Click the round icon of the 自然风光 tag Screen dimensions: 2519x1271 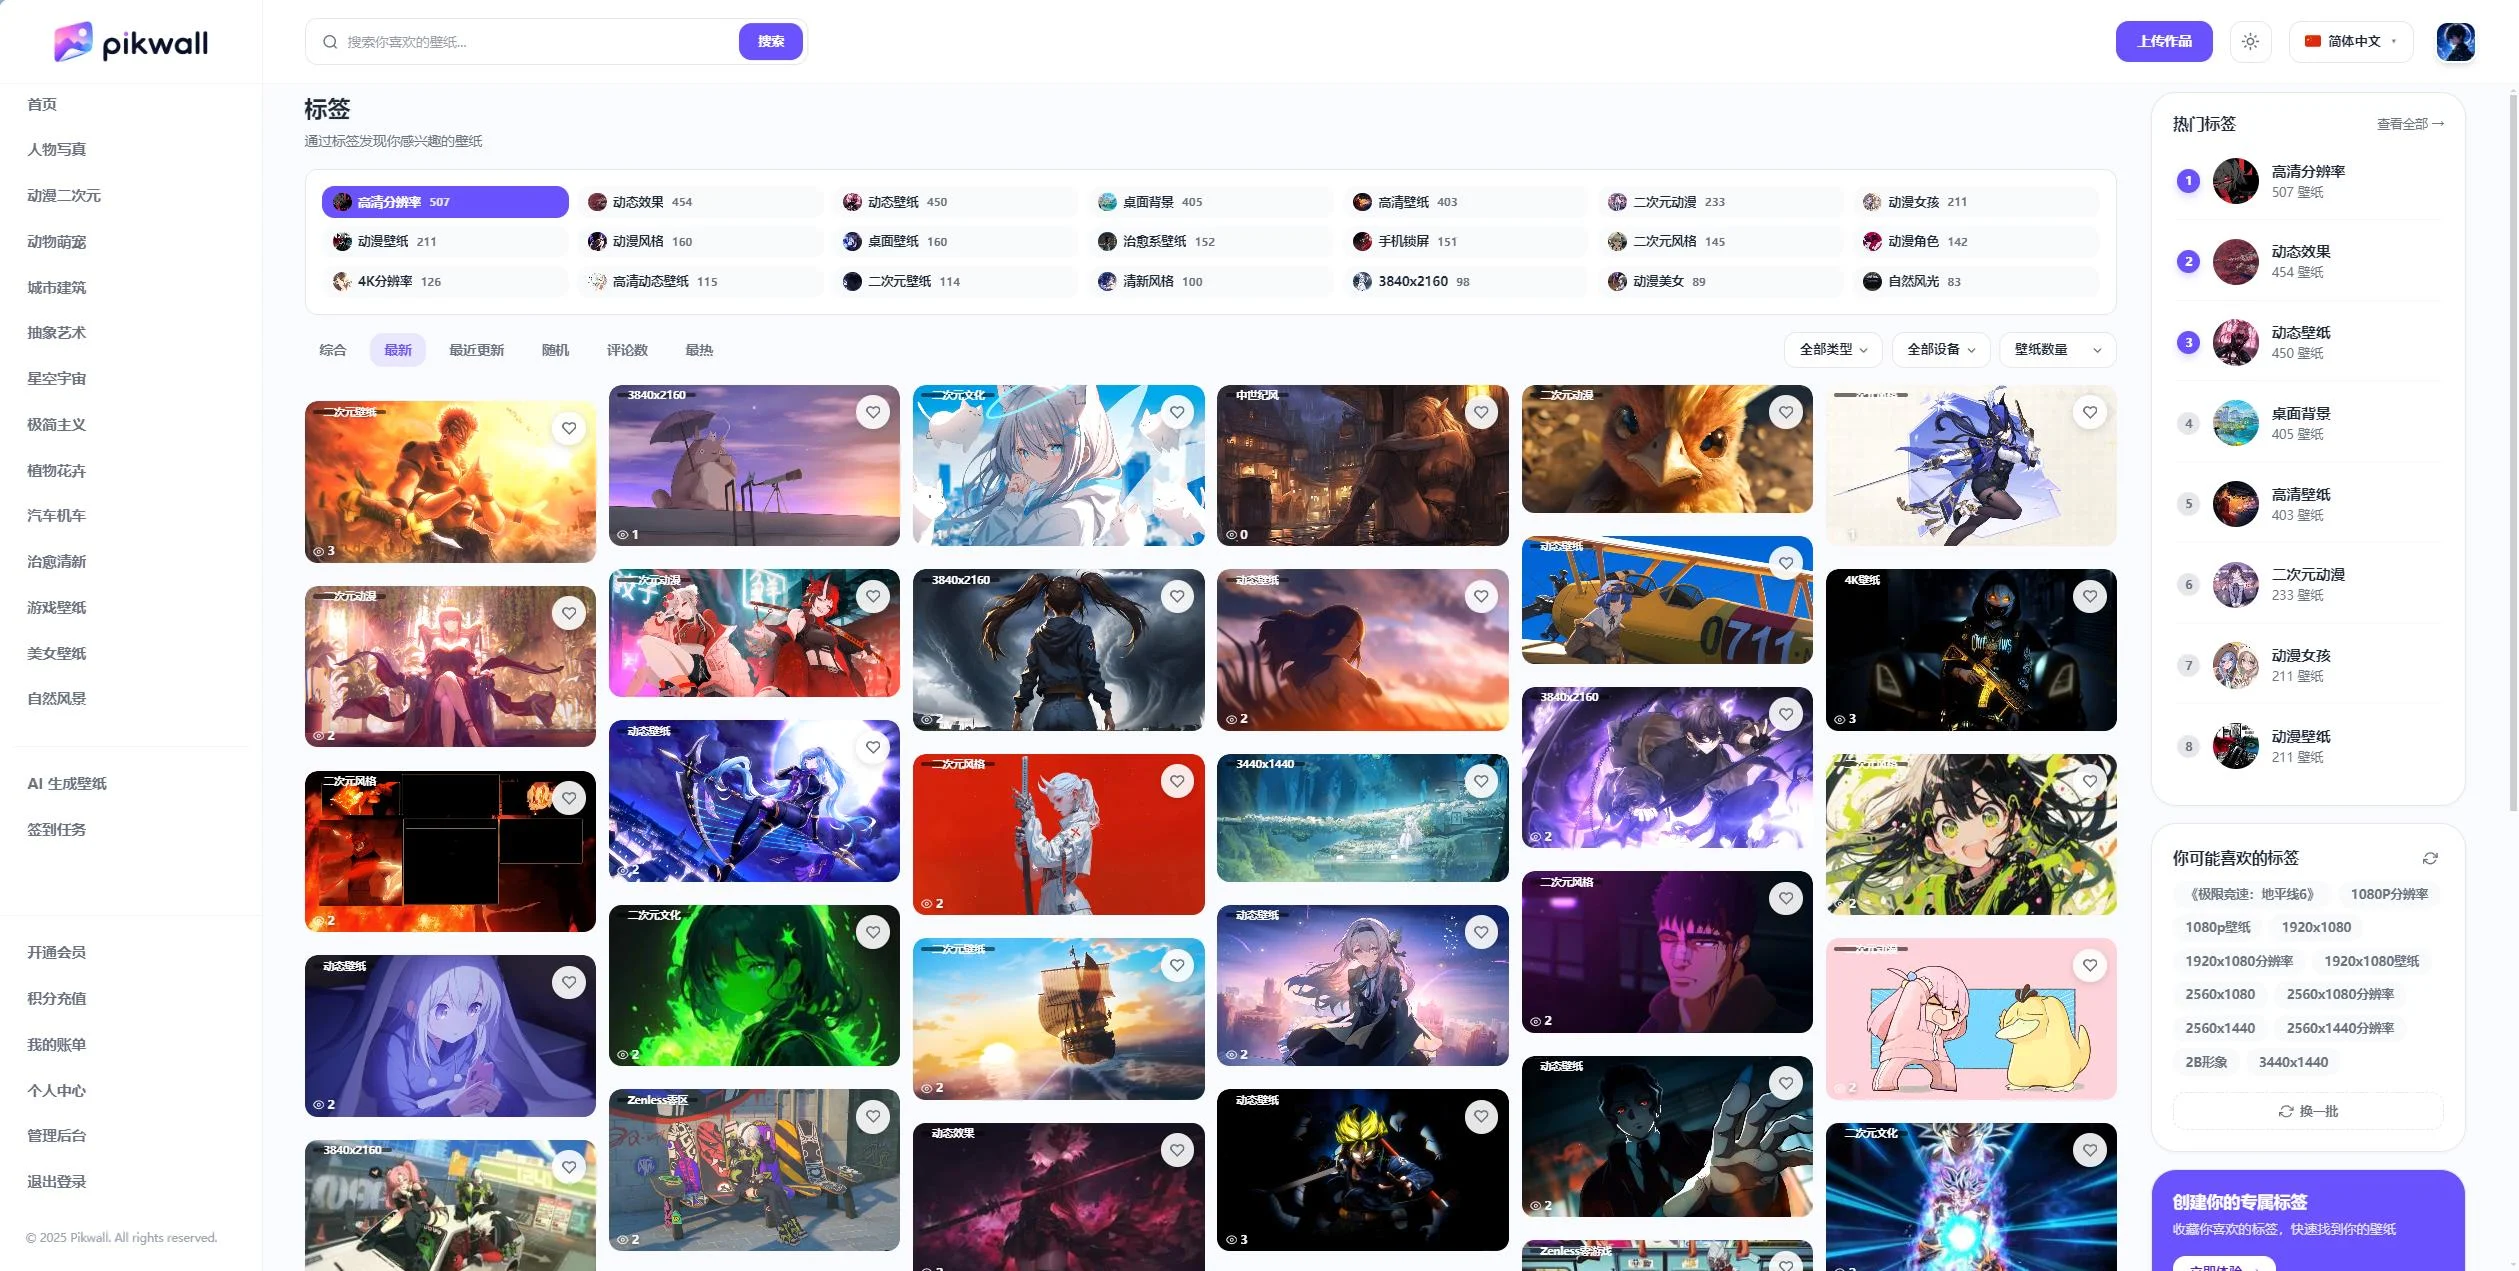pos(1872,281)
